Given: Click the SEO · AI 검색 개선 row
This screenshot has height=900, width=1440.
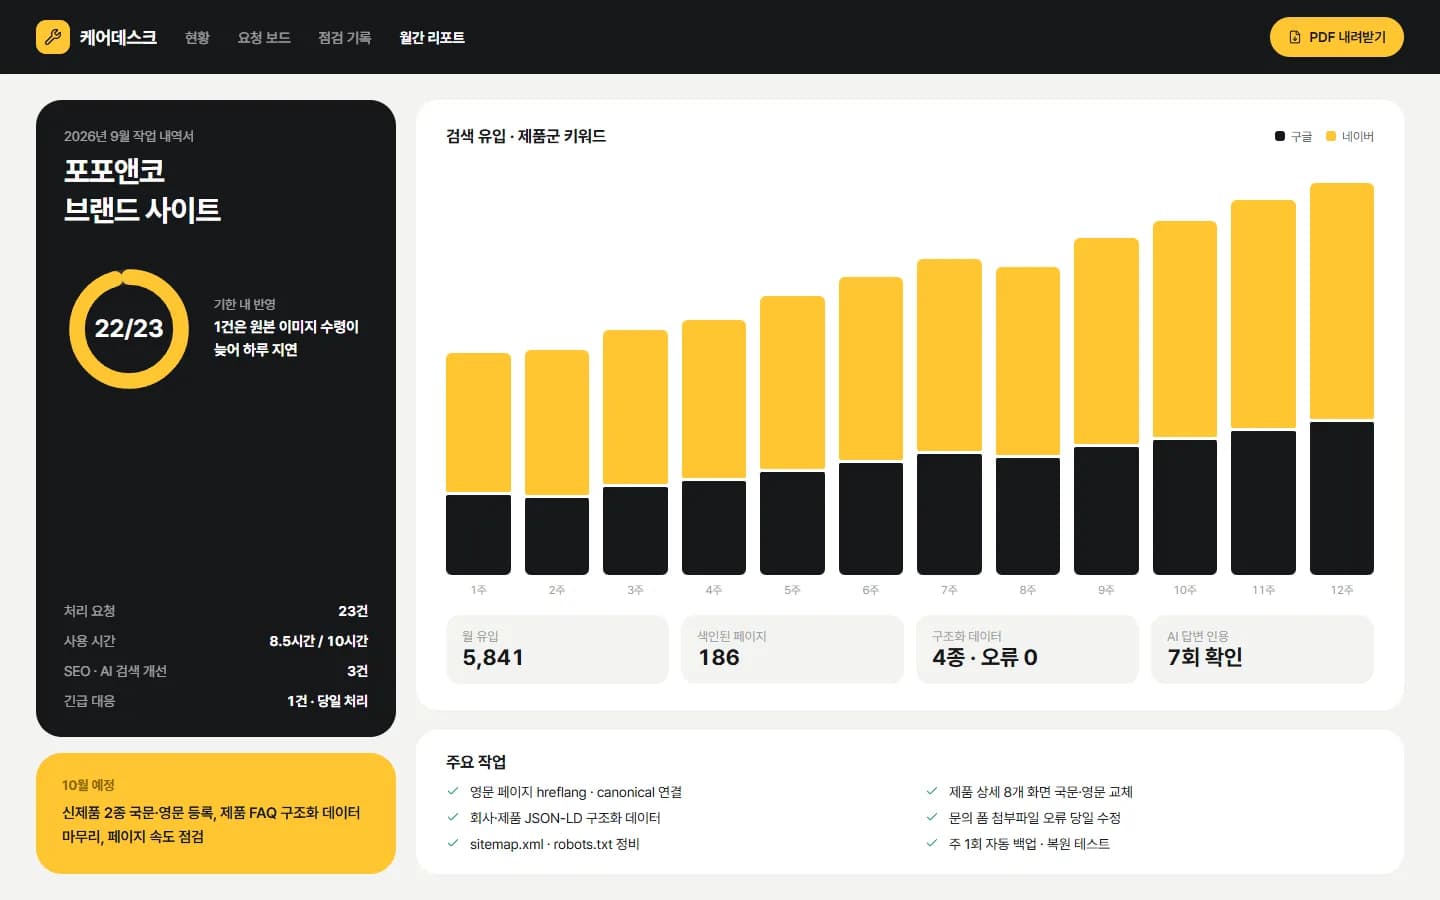Looking at the screenshot, I should 216,671.
